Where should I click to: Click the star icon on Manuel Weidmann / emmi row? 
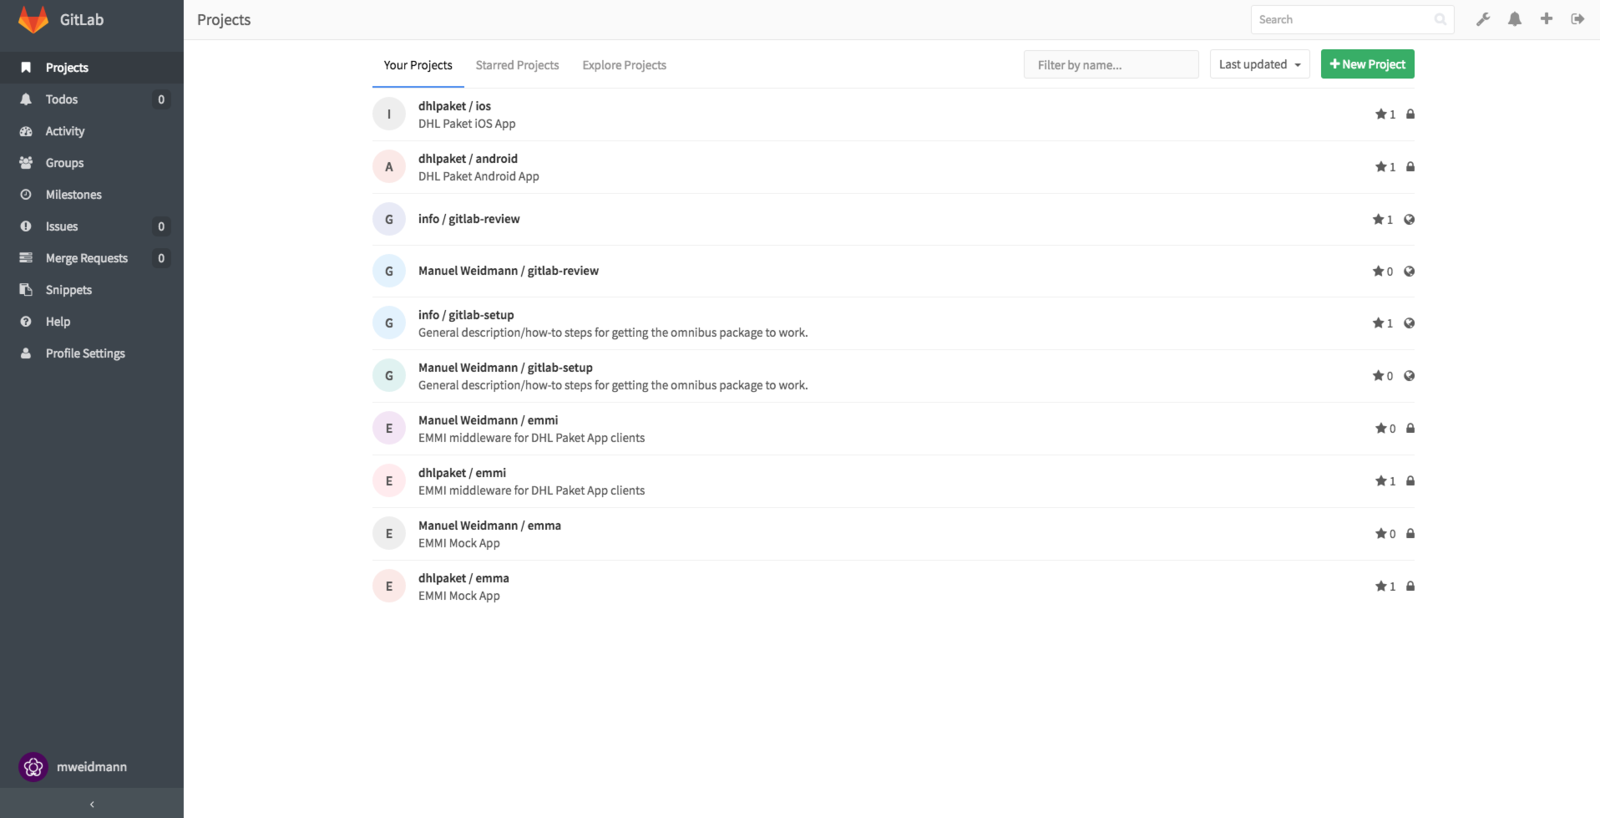(x=1381, y=428)
